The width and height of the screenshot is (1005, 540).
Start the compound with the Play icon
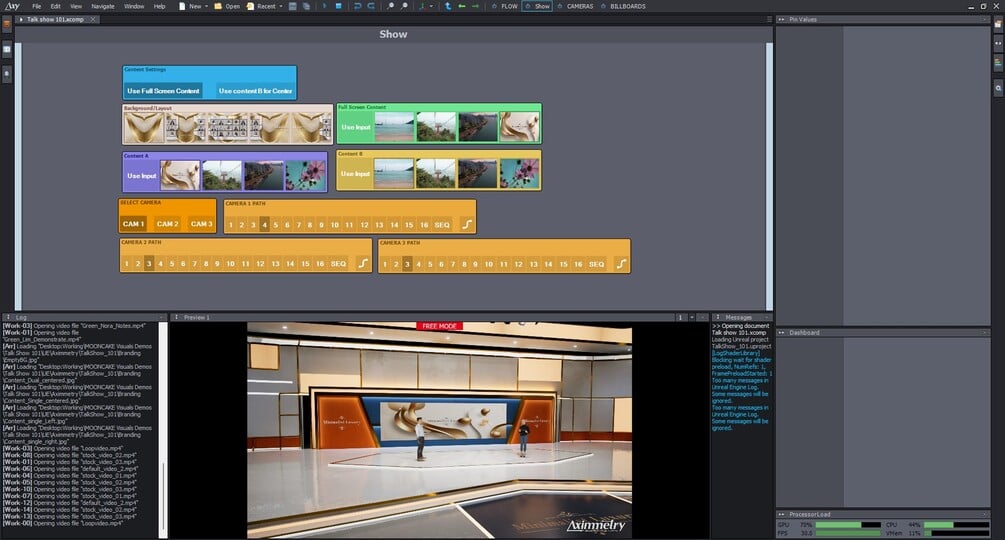click(x=324, y=6)
